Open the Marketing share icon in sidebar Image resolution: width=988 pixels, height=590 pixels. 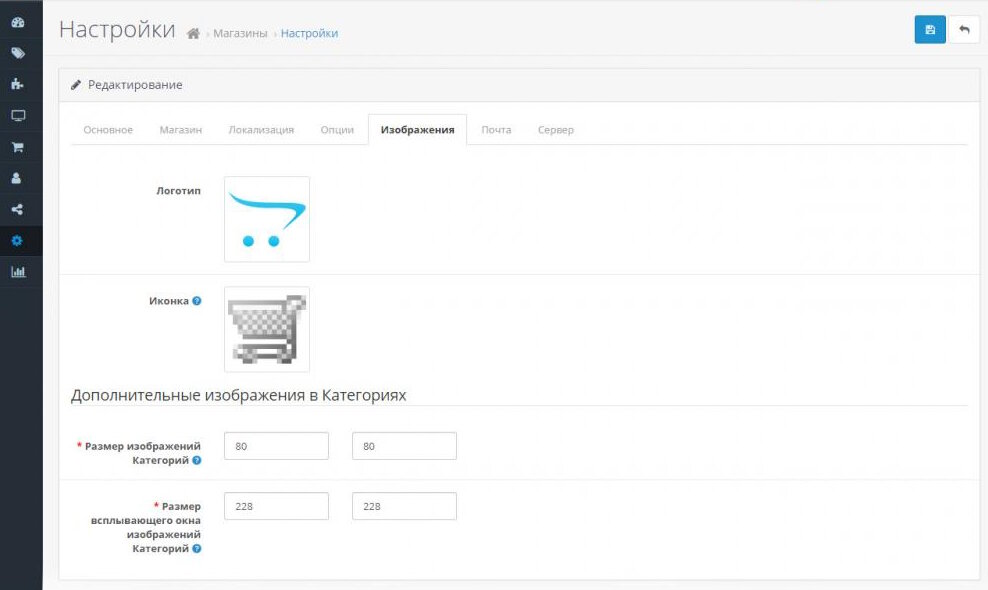click(17, 209)
